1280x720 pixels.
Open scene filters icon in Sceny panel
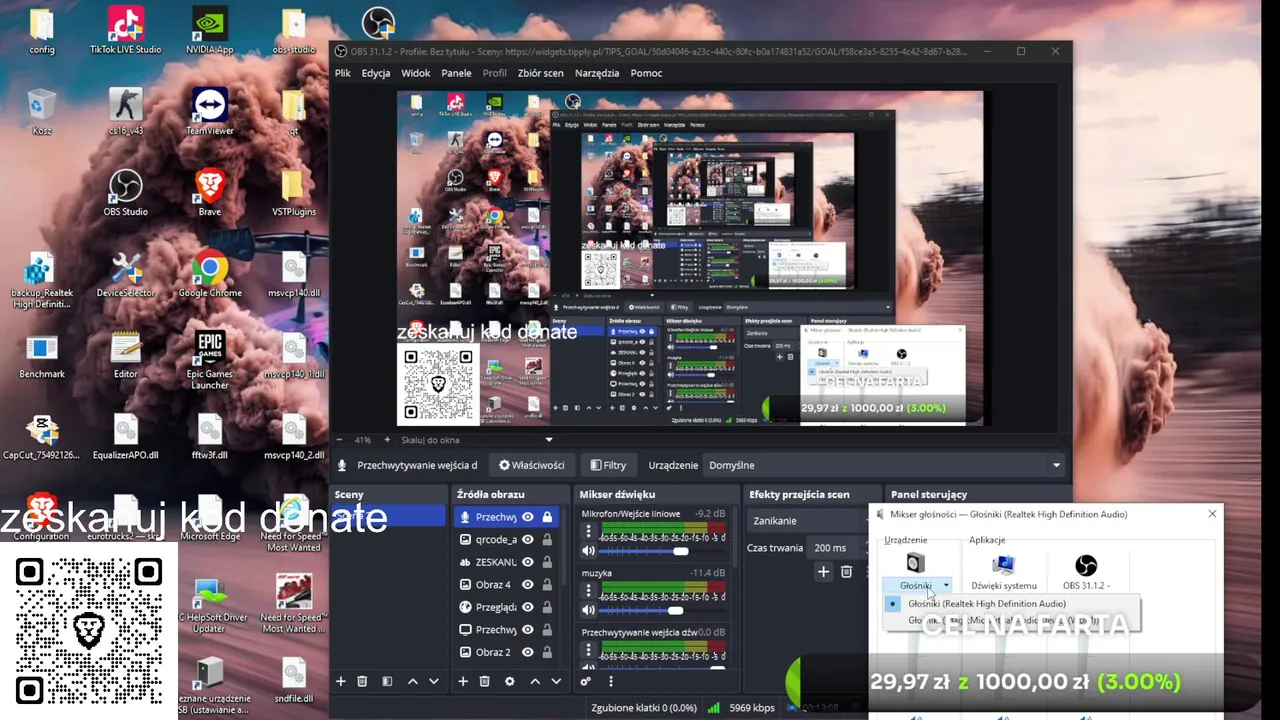(388, 681)
